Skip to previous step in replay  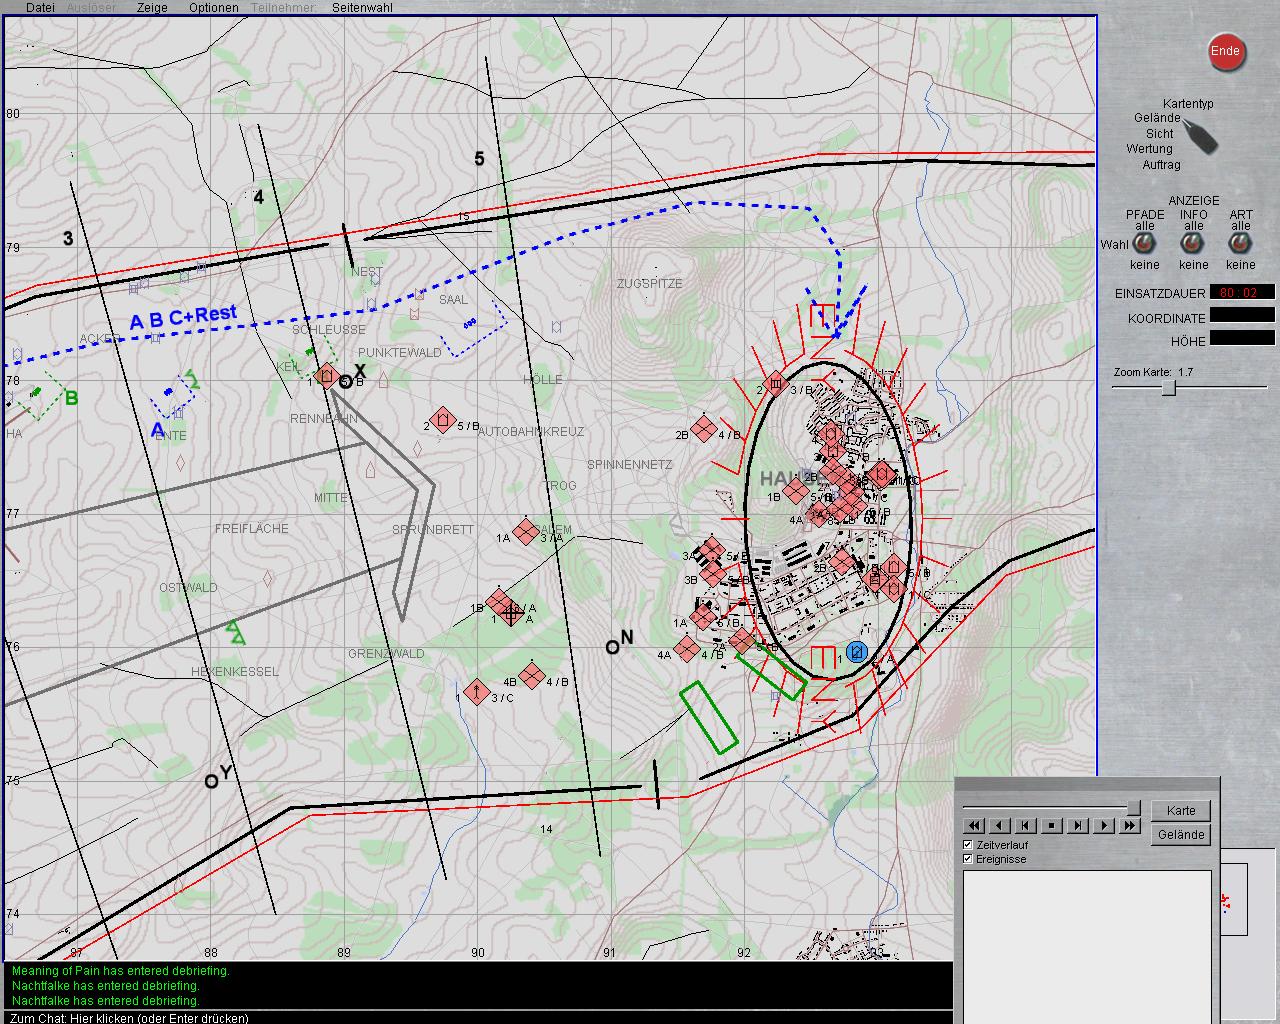tap(1025, 825)
